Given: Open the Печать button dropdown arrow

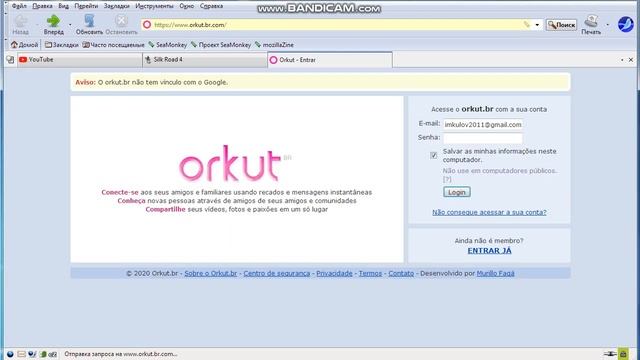Looking at the screenshot, I should tap(607, 25).
